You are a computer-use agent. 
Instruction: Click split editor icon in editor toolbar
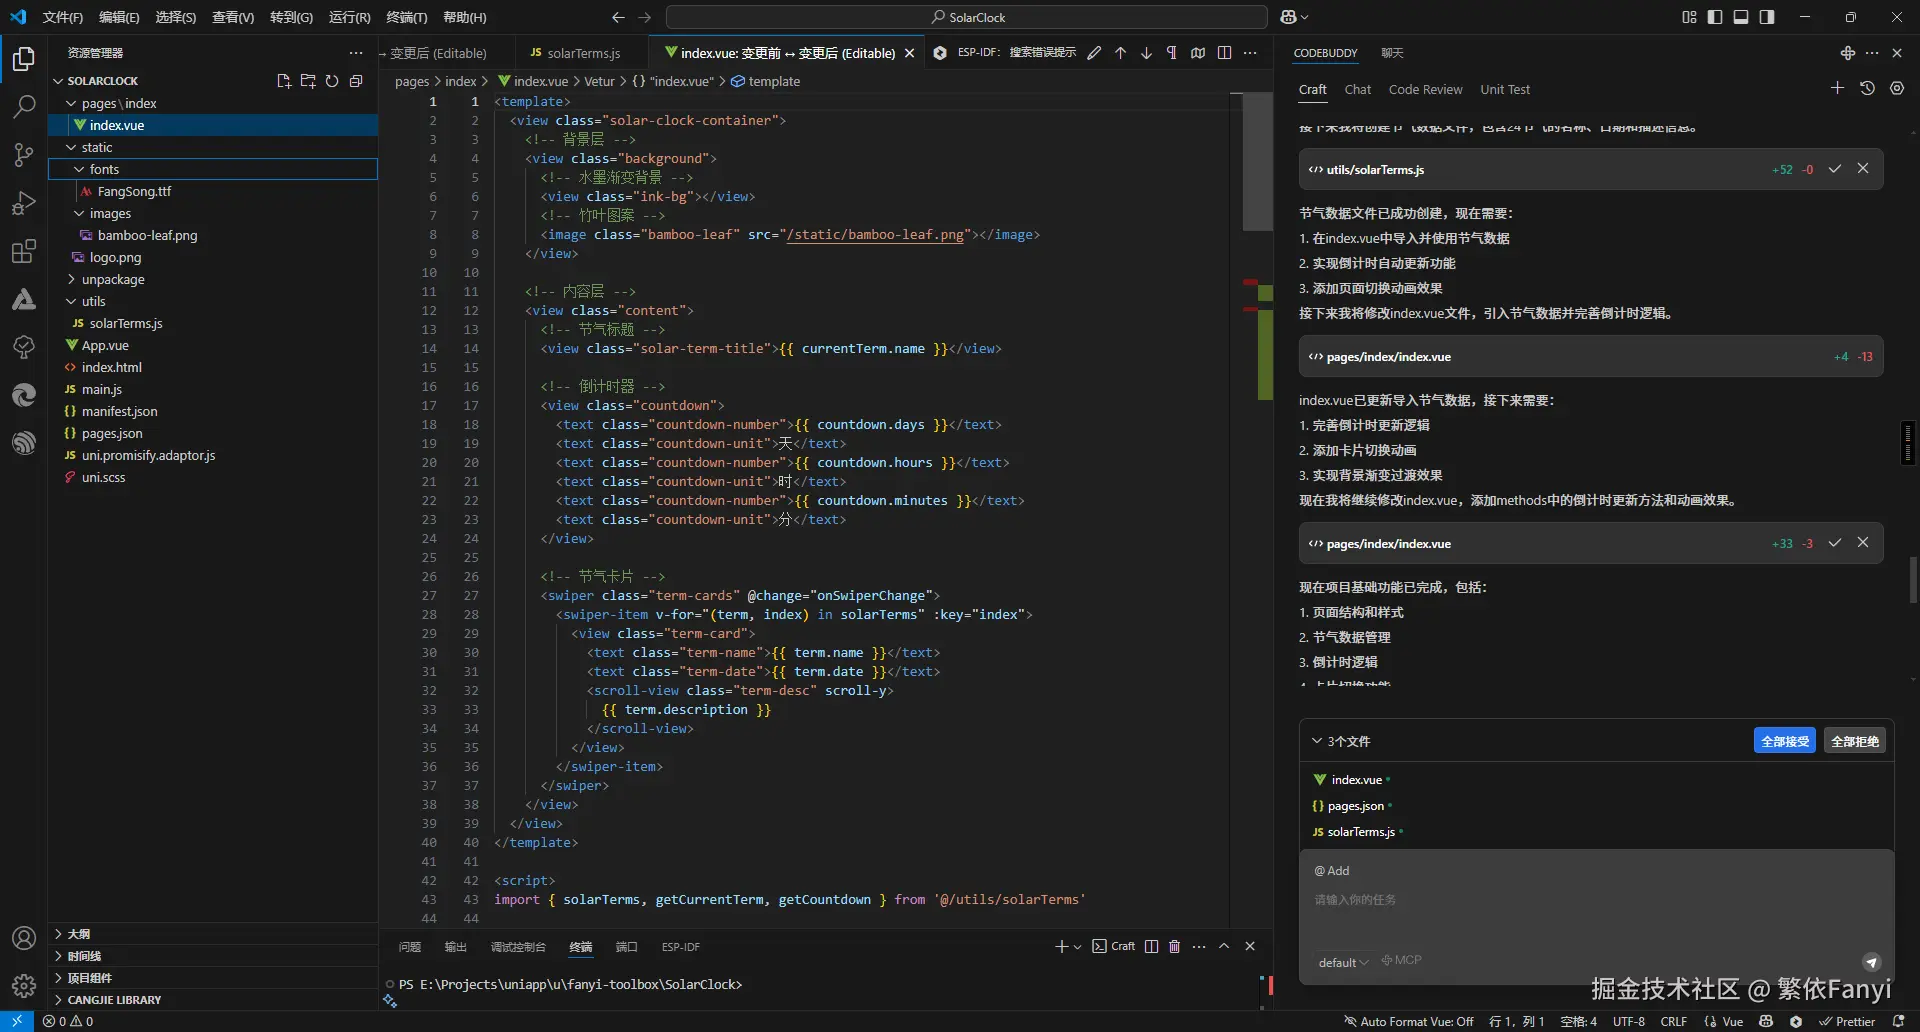coord(1224,53)
